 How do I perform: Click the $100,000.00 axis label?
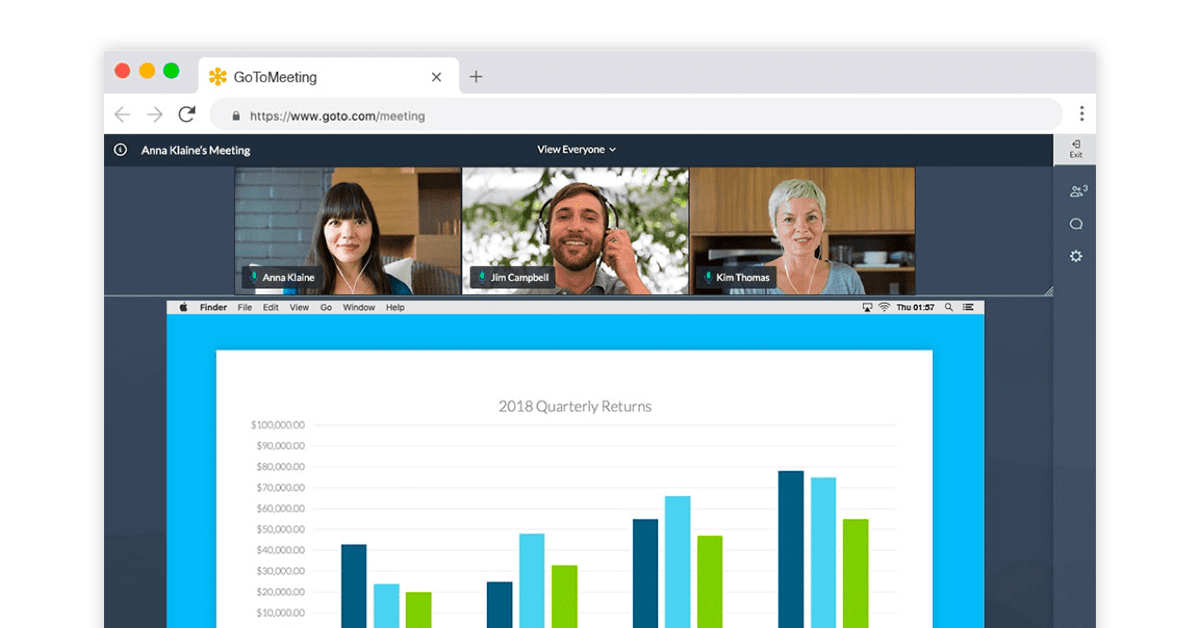pos(277,425)
